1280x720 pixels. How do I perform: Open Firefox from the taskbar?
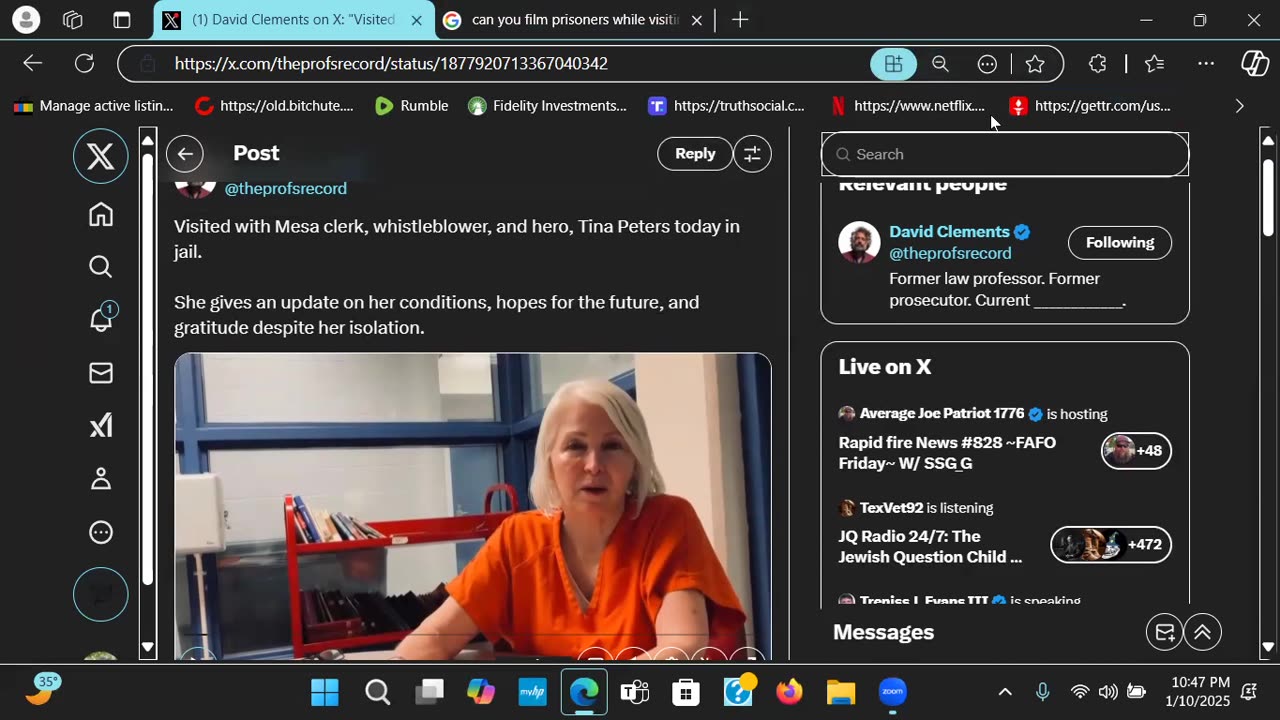point(789,692)
